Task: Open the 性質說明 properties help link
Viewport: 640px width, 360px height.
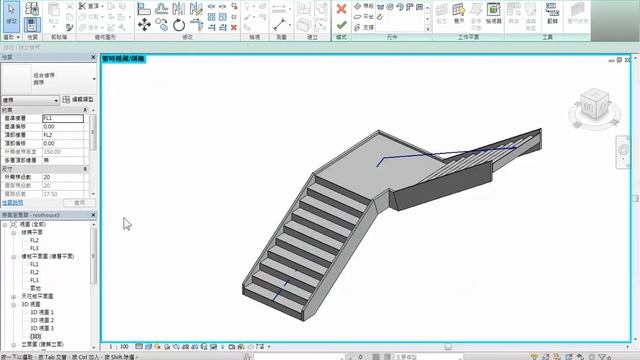Action: [x=12, y=203]
